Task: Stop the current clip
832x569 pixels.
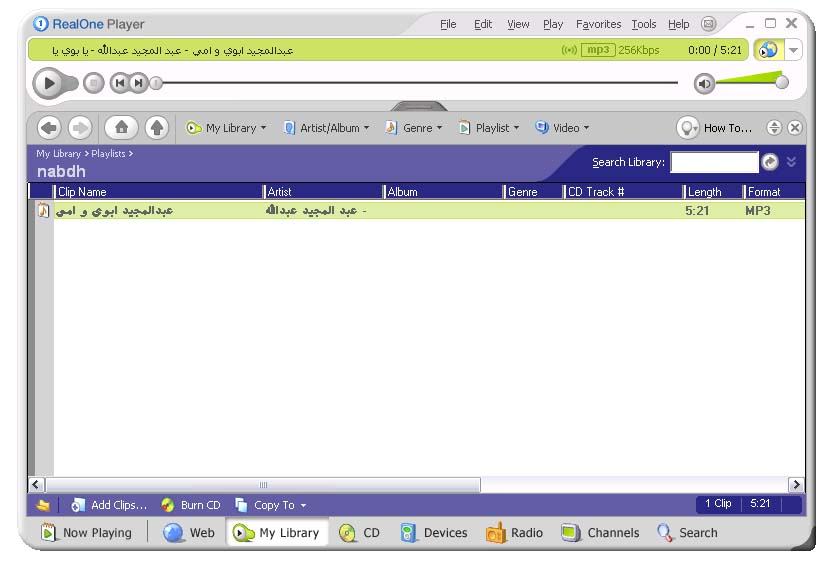Action: (x=94, y=83)
